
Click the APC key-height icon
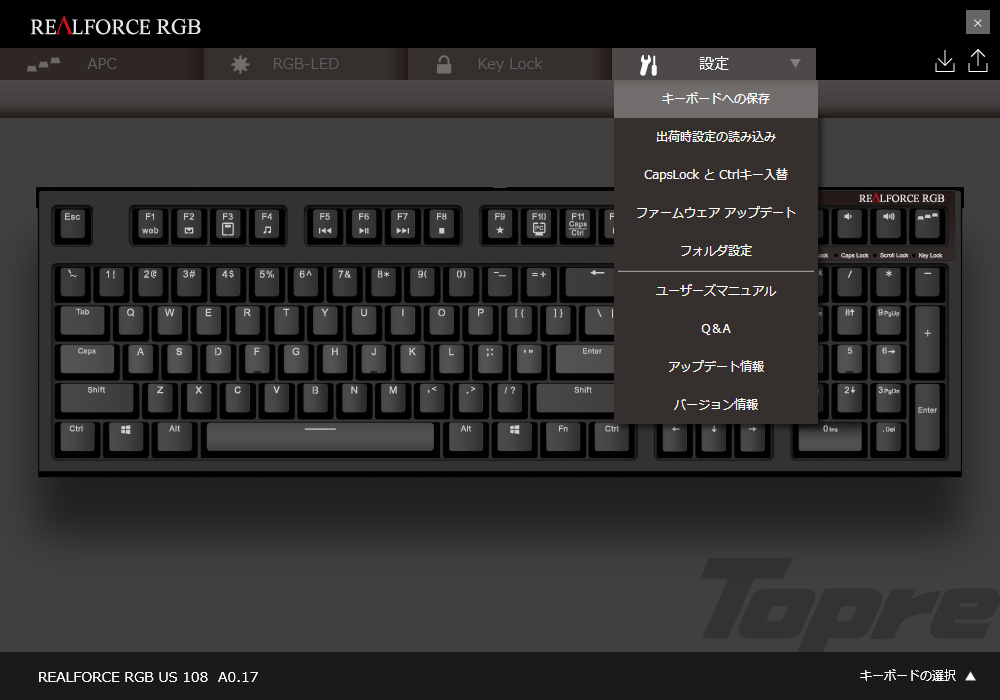pyautogui.click(x=43, y=64)
